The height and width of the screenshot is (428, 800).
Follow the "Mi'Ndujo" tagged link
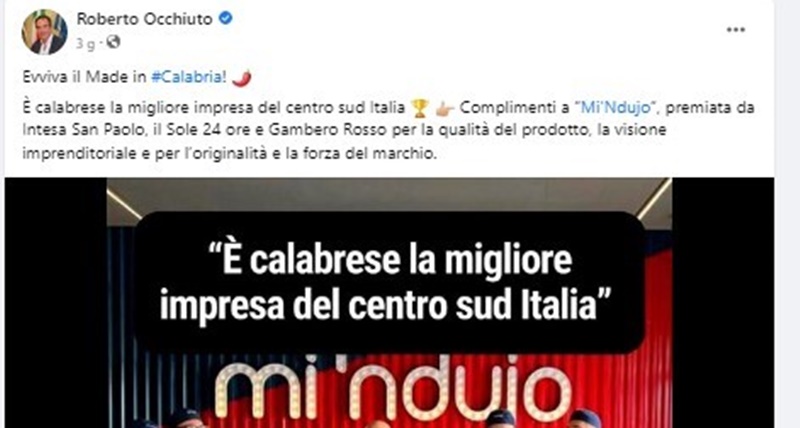coord(616,108)
